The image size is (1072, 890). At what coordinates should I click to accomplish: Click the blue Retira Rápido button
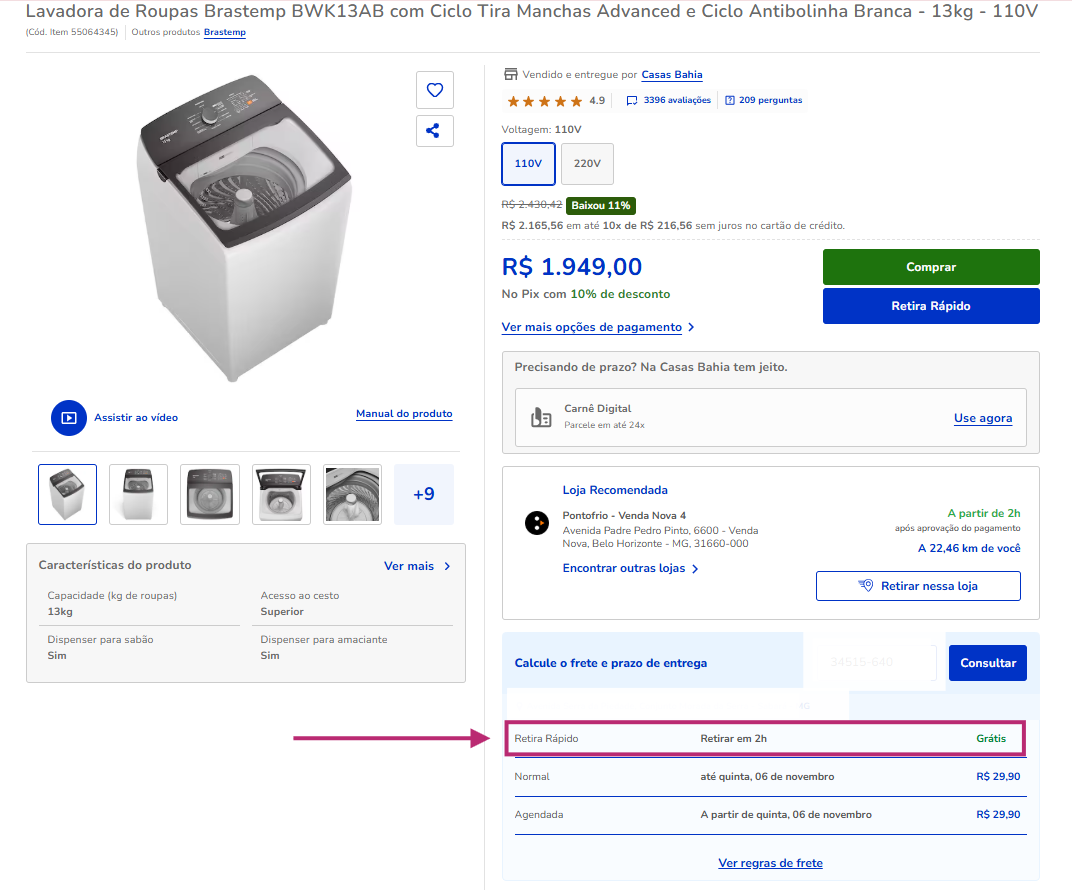coord(930,306)
